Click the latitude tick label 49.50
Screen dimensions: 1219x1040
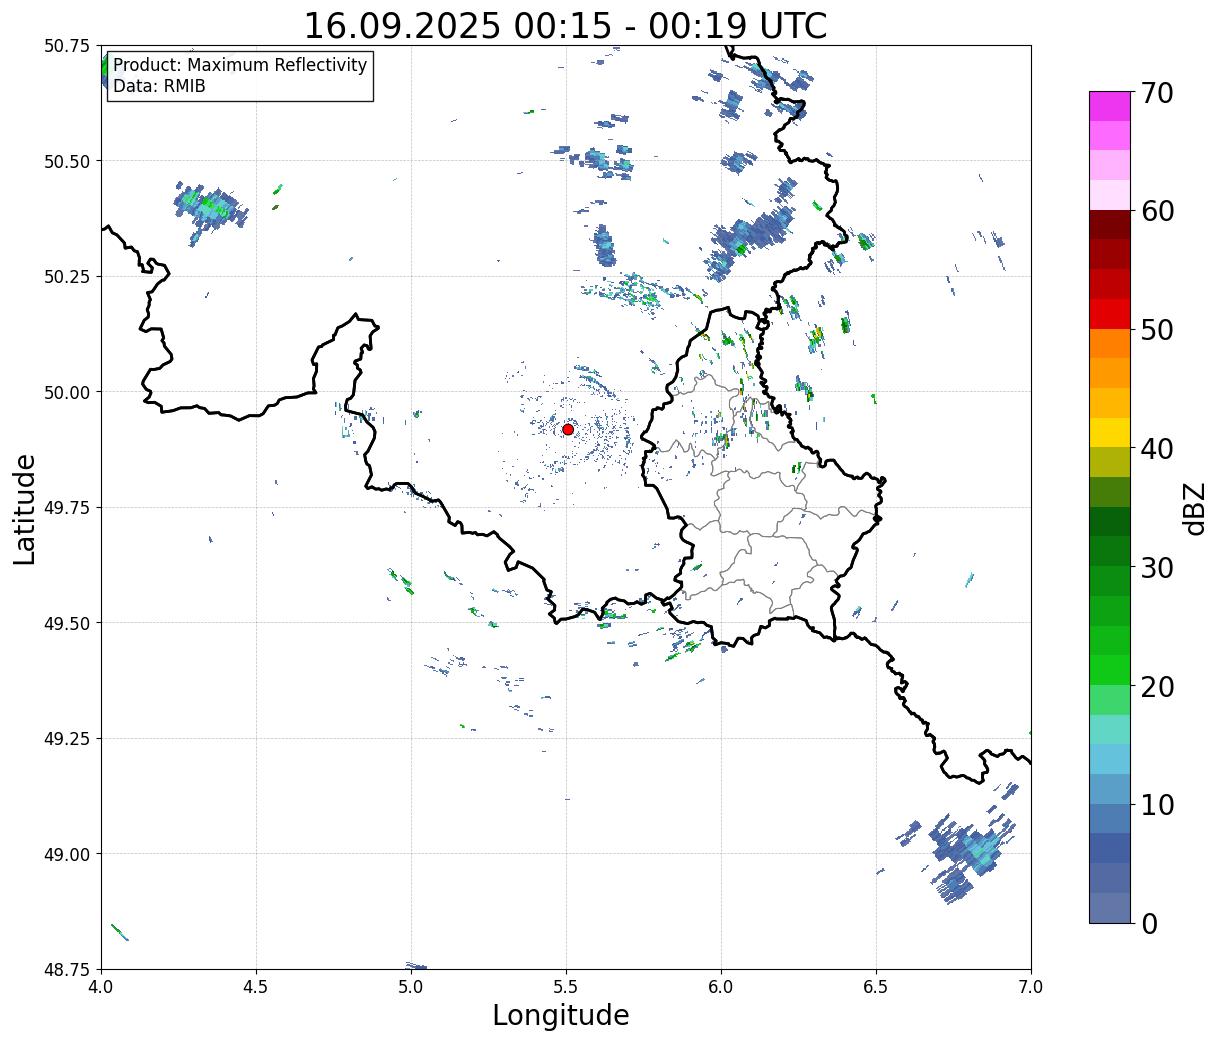coord(67,623)
